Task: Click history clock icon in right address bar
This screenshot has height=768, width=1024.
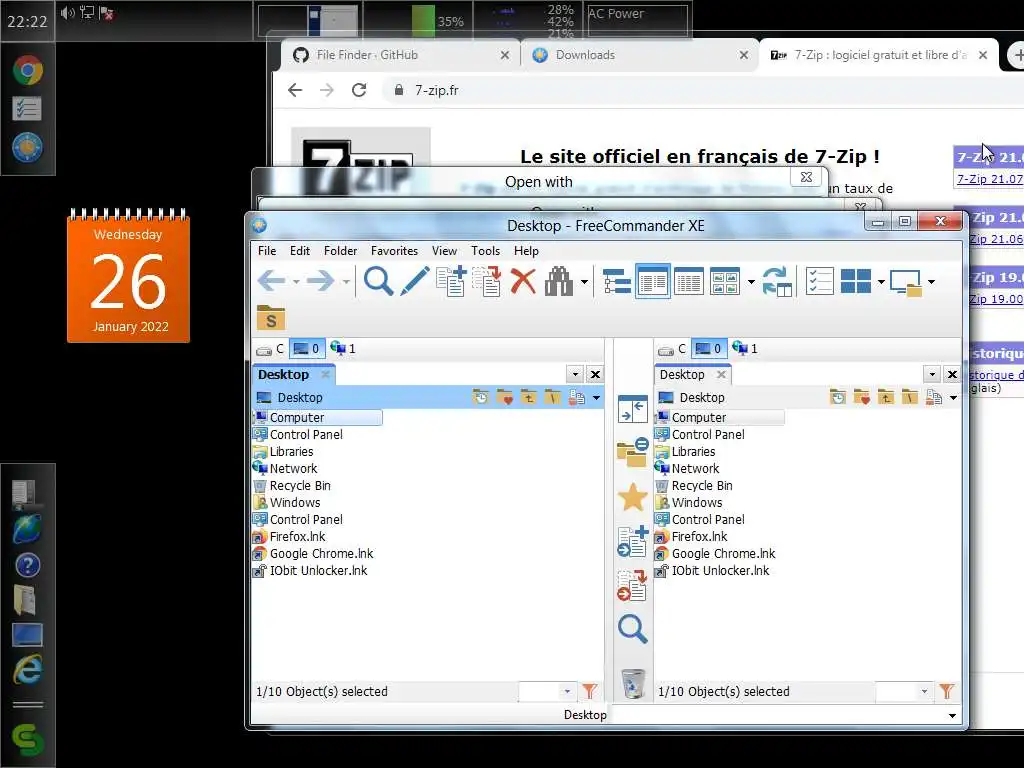Action: coord(837,397)
